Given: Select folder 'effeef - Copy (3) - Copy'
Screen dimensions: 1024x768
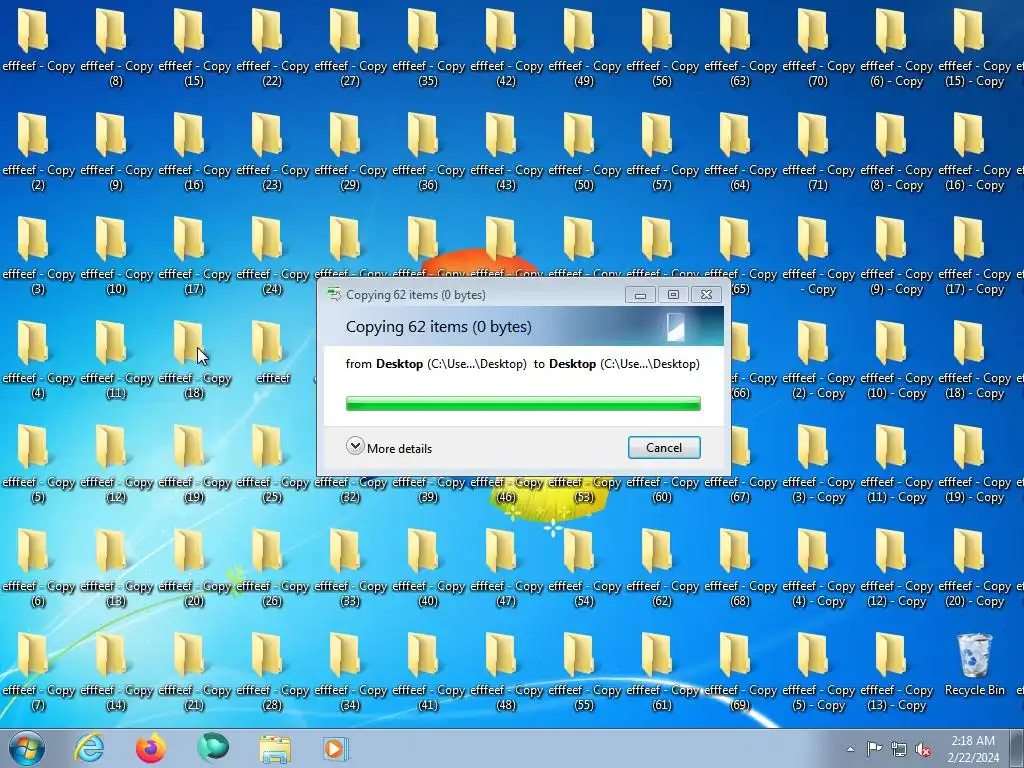Looking at the screenshot, I should (818, 464).
